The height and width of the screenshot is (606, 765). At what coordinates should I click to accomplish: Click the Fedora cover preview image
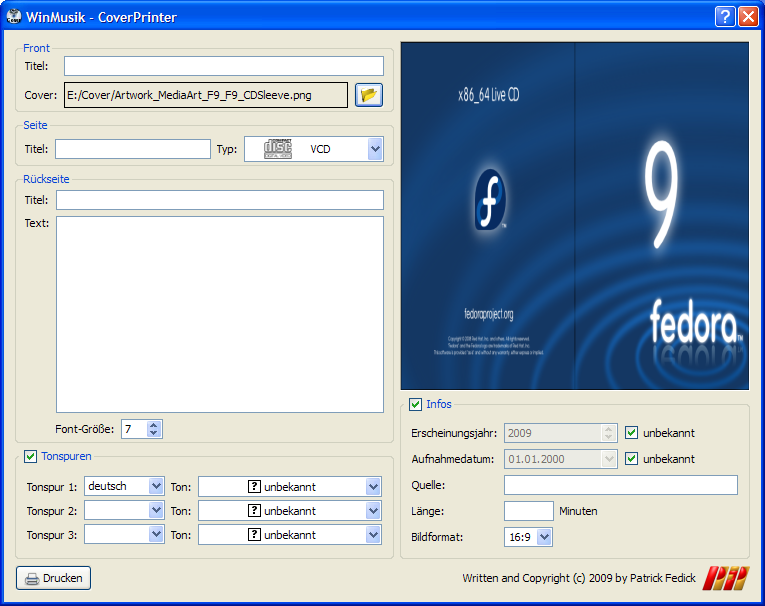[575, 216]
